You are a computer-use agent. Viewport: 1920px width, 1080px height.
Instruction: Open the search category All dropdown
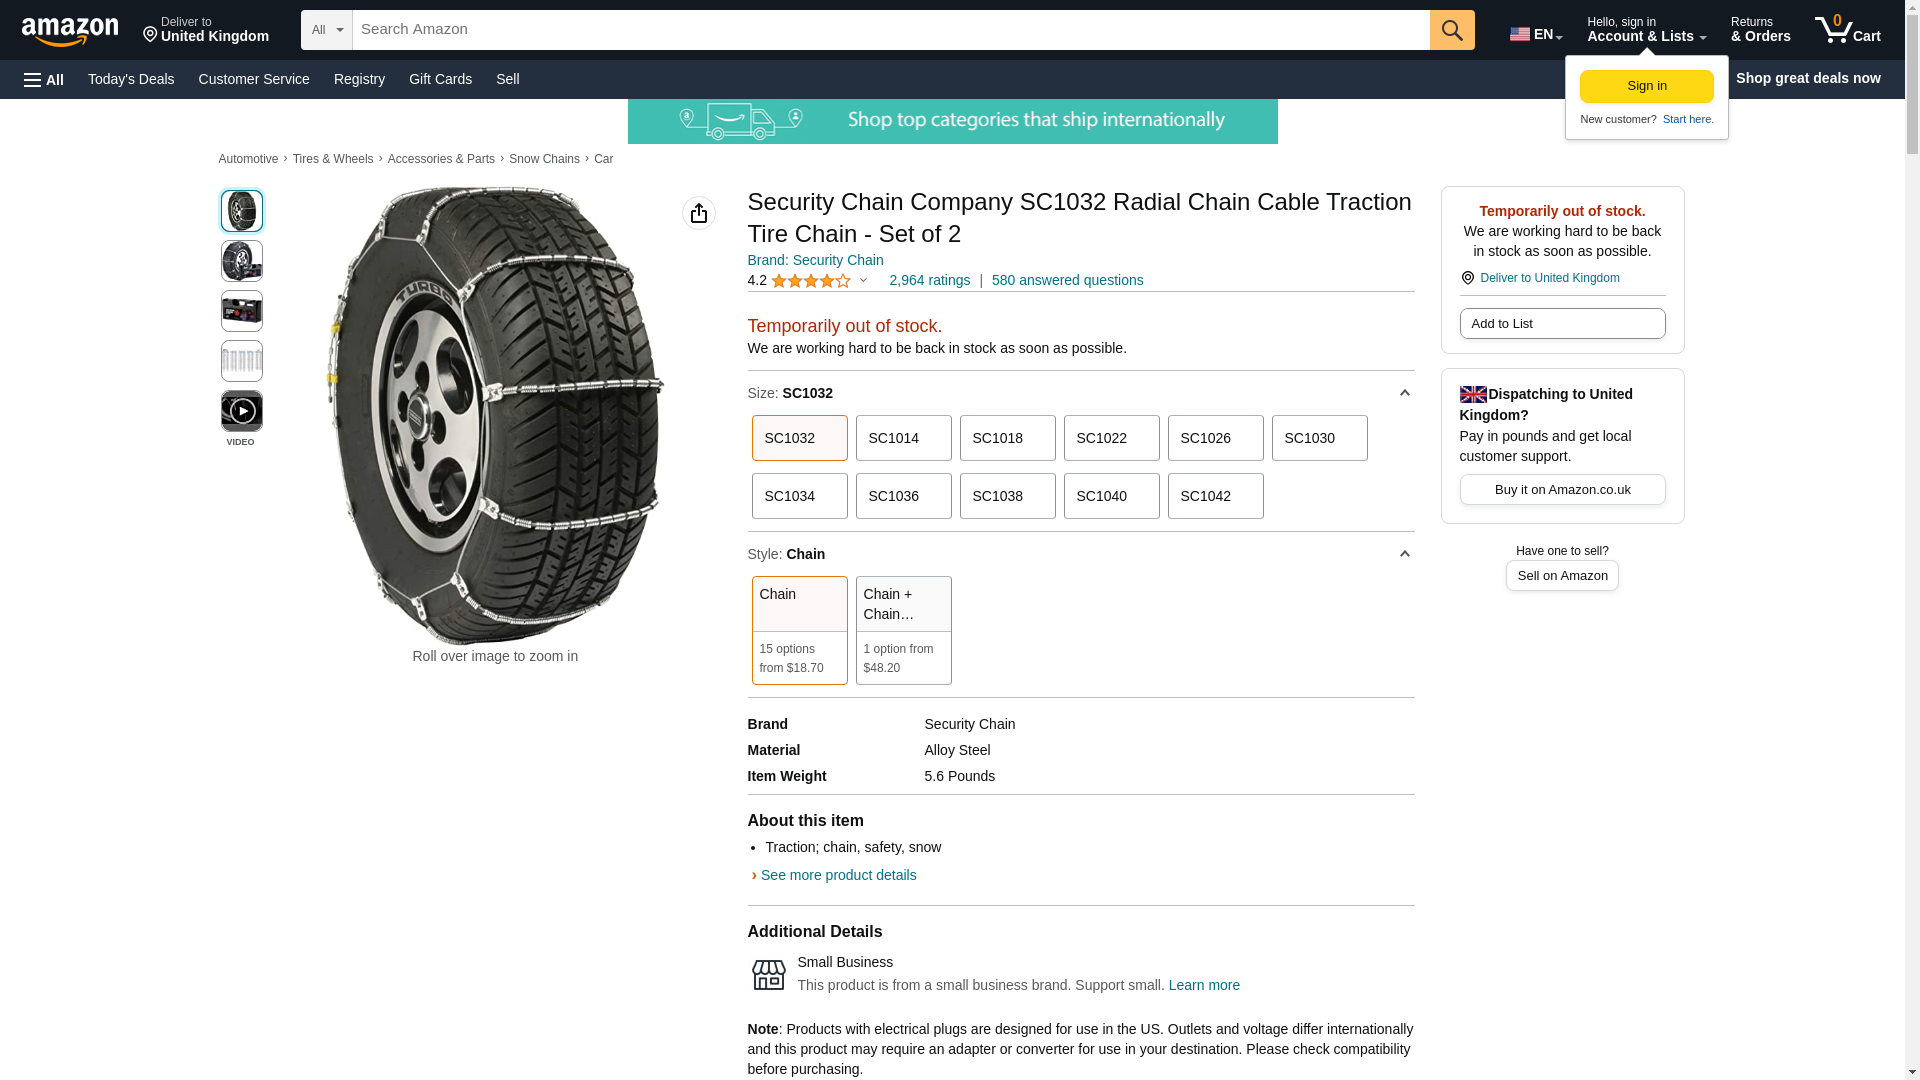pos(326,30)
